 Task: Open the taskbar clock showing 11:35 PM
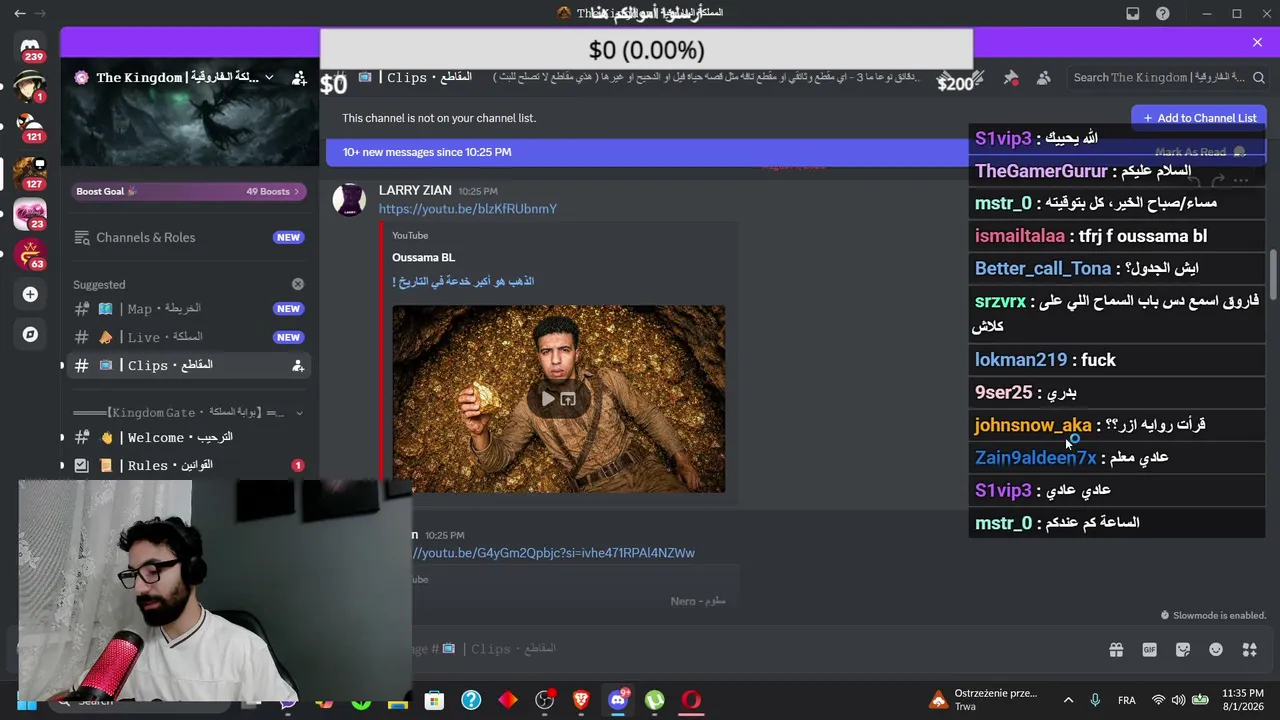coord(1243,700)
